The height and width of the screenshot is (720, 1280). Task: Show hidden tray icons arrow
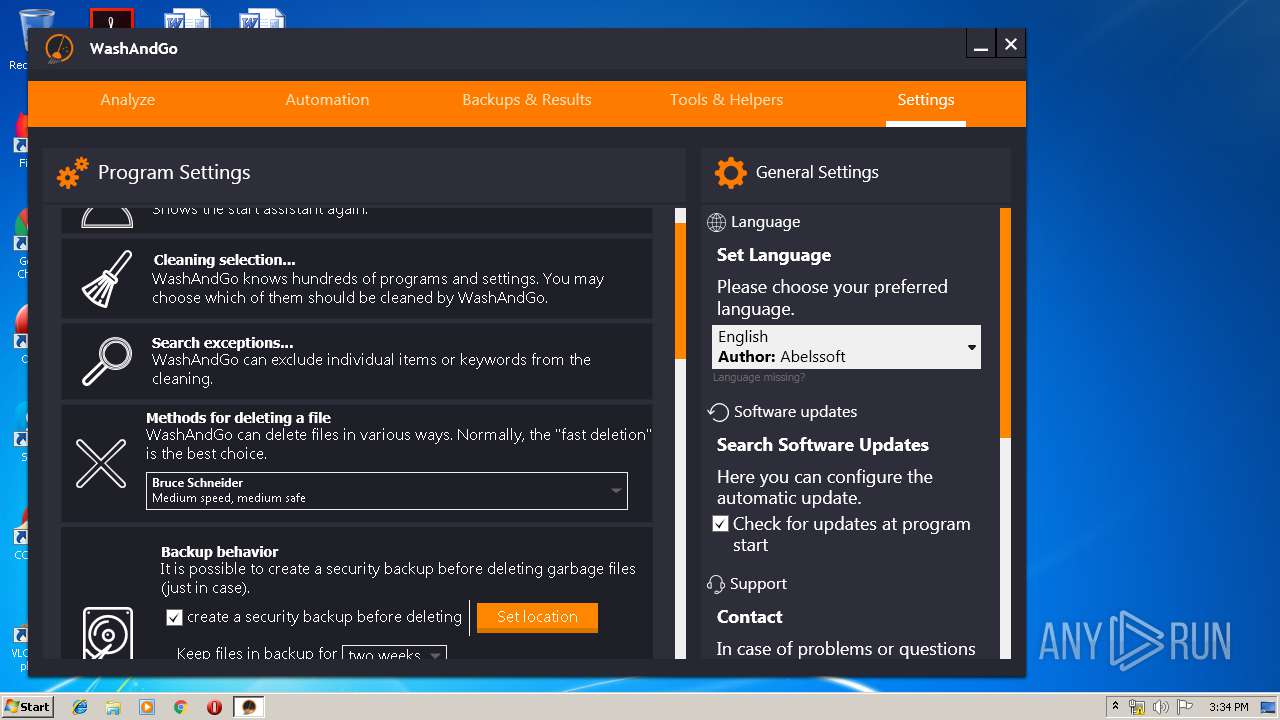point(1115,707)
